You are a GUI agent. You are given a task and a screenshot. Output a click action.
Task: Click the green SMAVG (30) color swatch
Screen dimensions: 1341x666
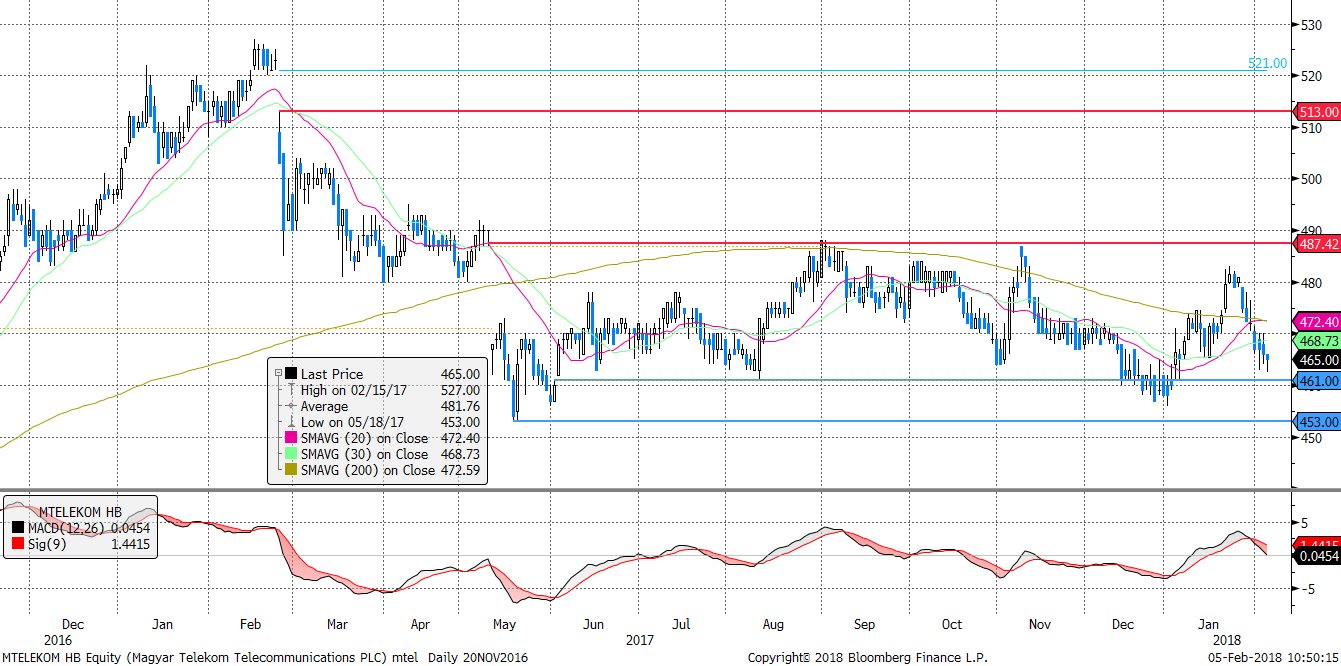291,454
